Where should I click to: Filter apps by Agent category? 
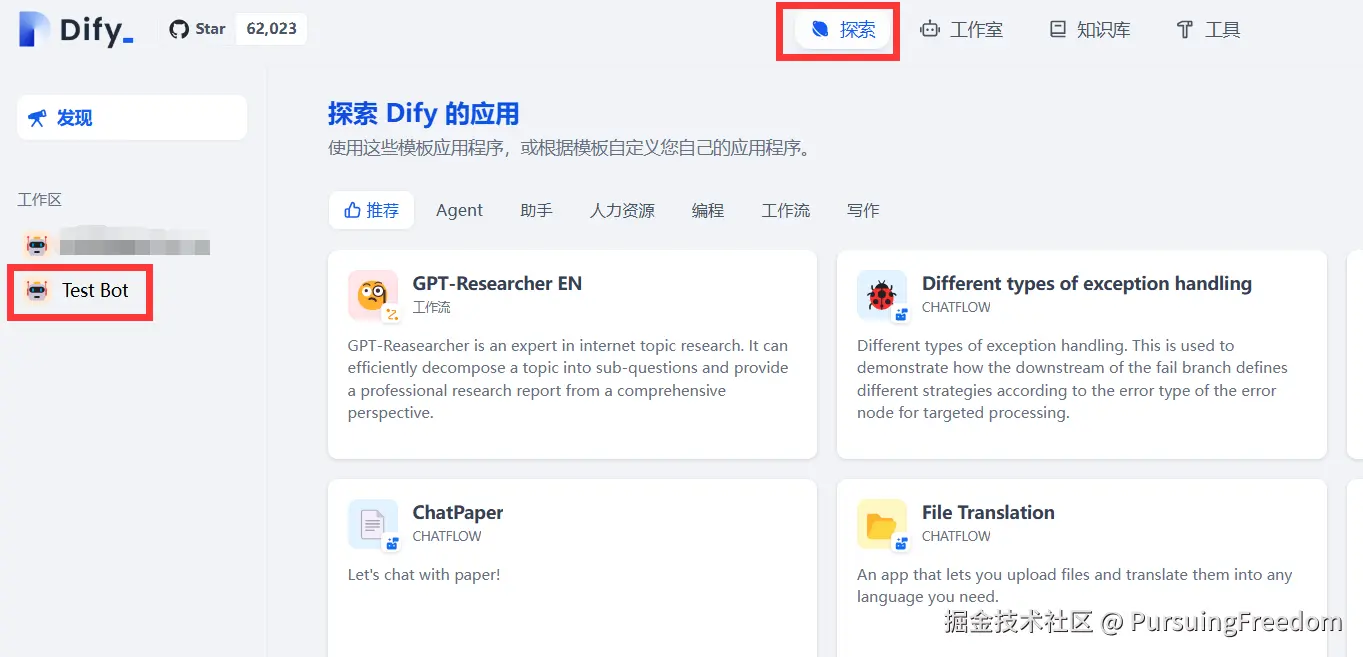[459, 210]
